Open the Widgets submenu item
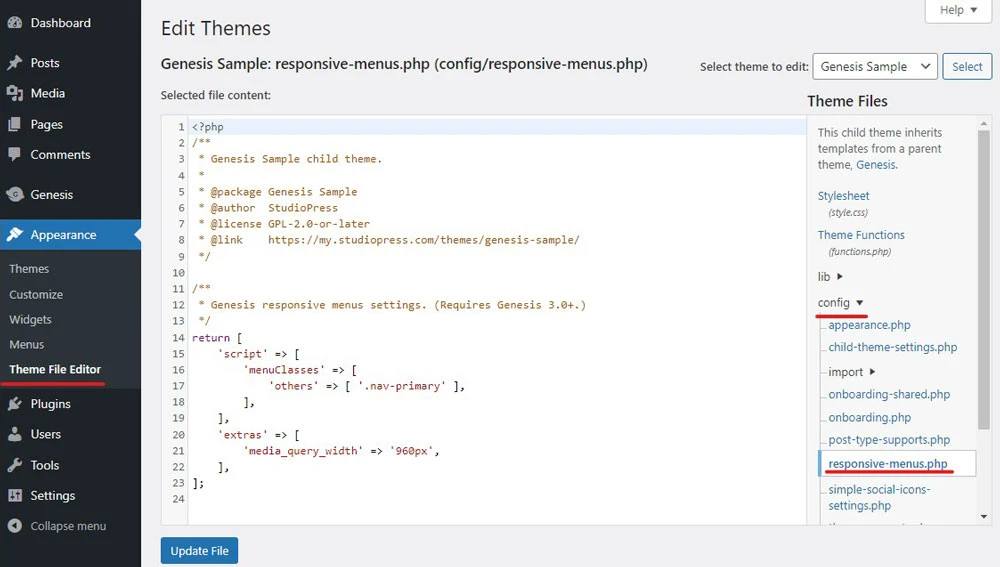1000x567 pixels. click(30, 320)
